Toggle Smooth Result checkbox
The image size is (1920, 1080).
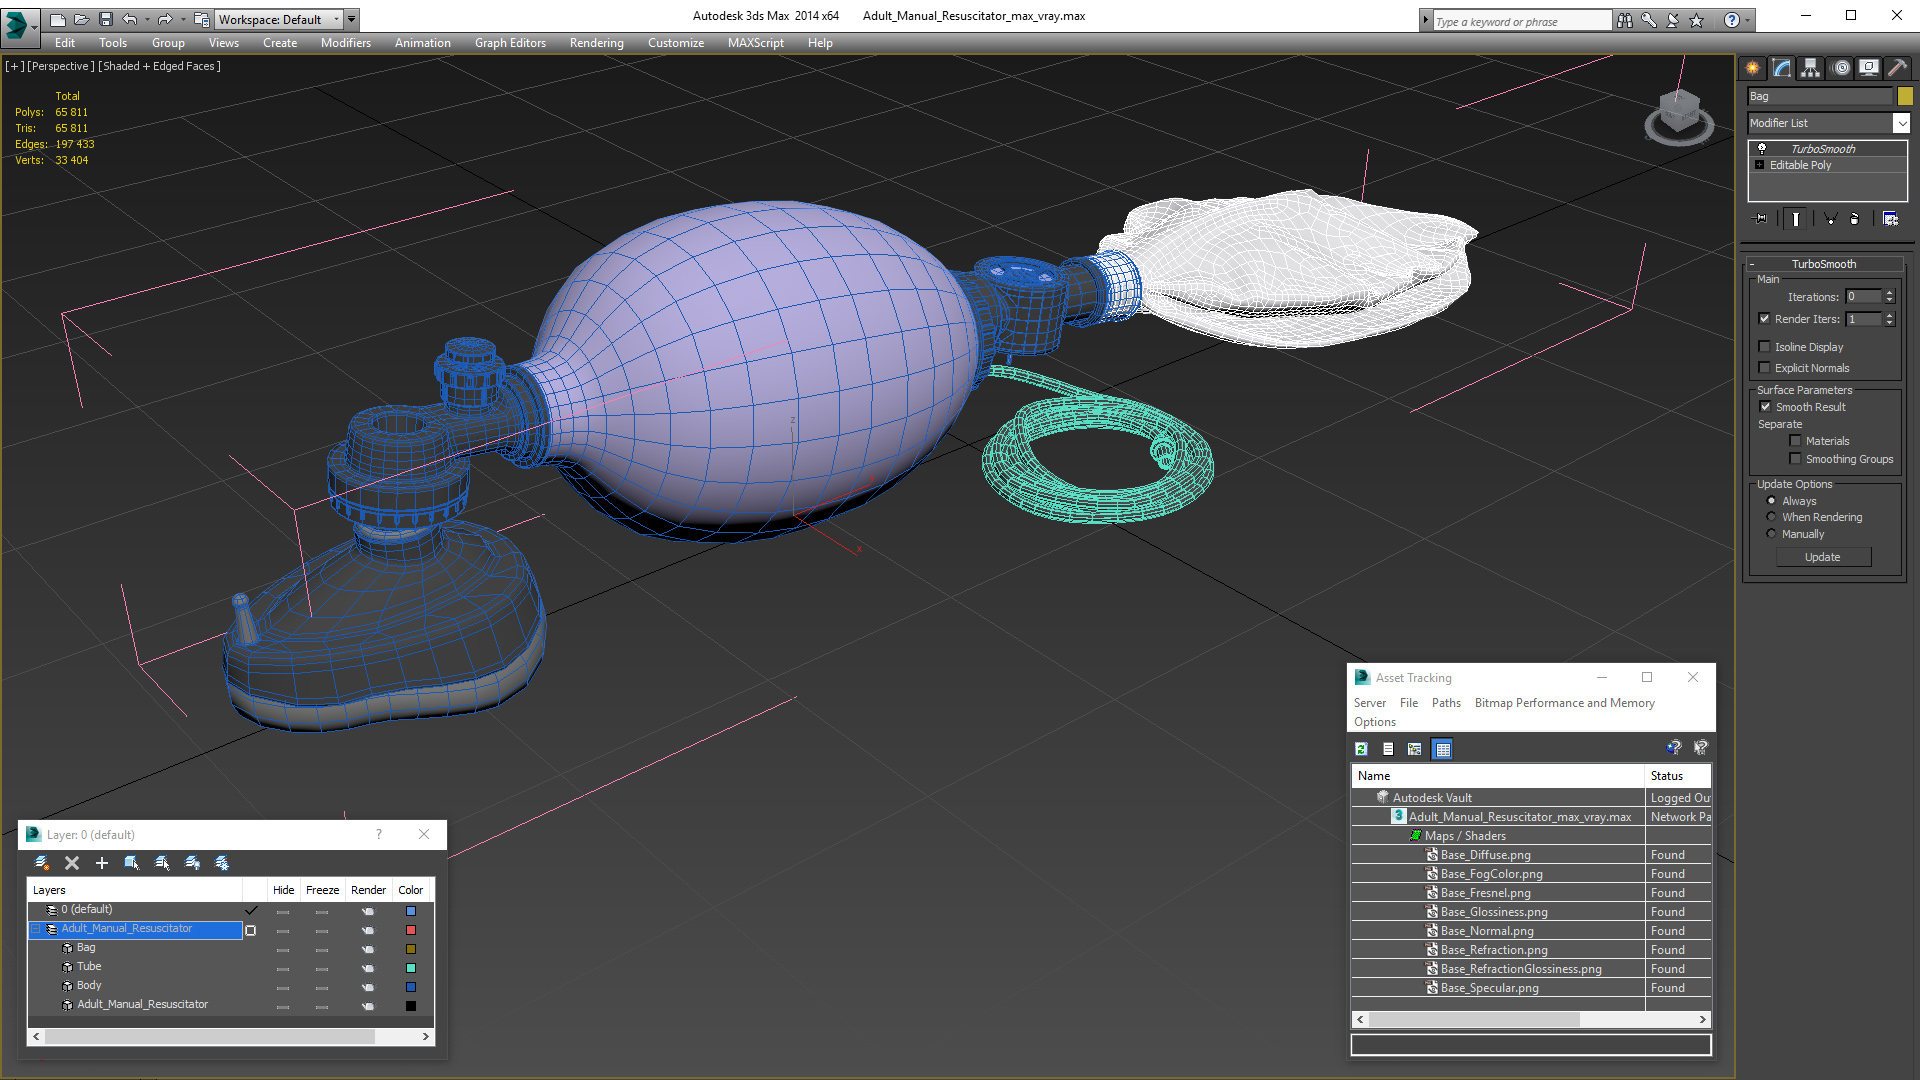pyautogui.click(x=1765, y=407)
